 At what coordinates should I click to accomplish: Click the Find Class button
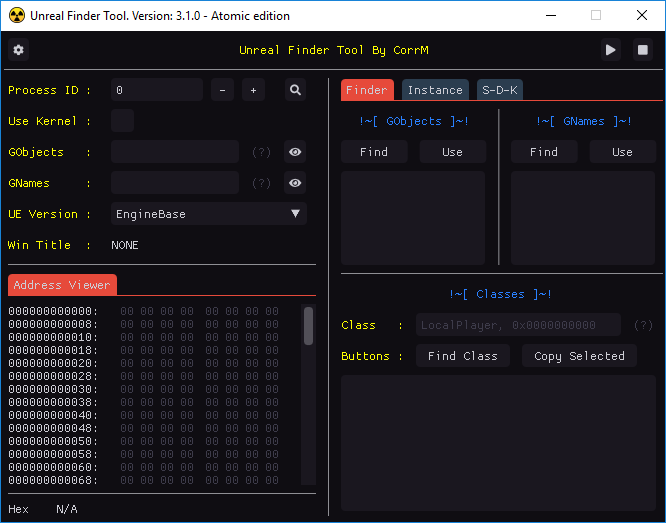click(x=463, y=356)
